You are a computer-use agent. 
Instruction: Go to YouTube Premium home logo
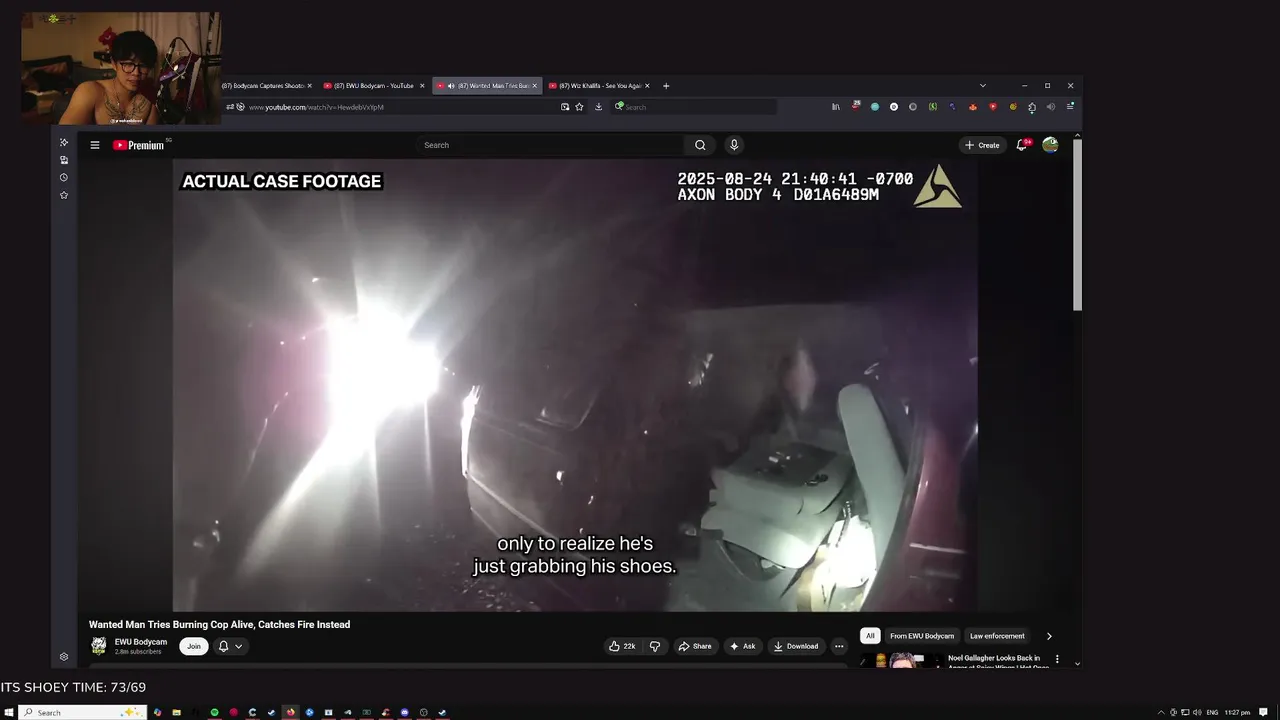click(x=141, y=145)
